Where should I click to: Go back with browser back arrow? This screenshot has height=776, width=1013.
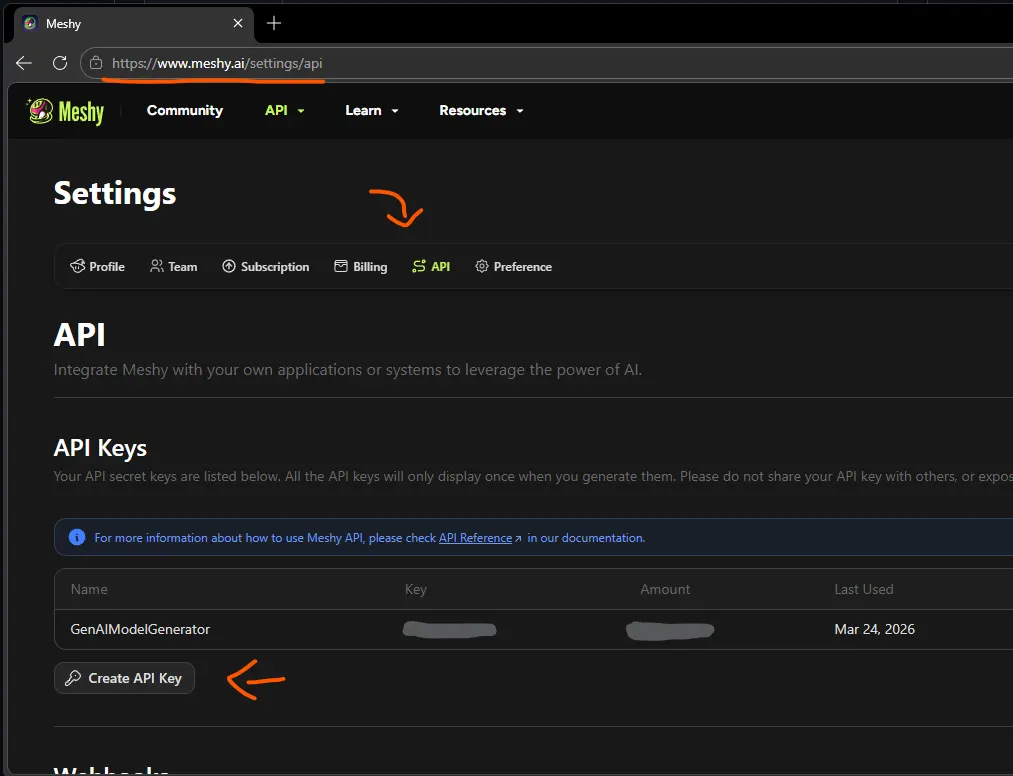tap(24, 63)
